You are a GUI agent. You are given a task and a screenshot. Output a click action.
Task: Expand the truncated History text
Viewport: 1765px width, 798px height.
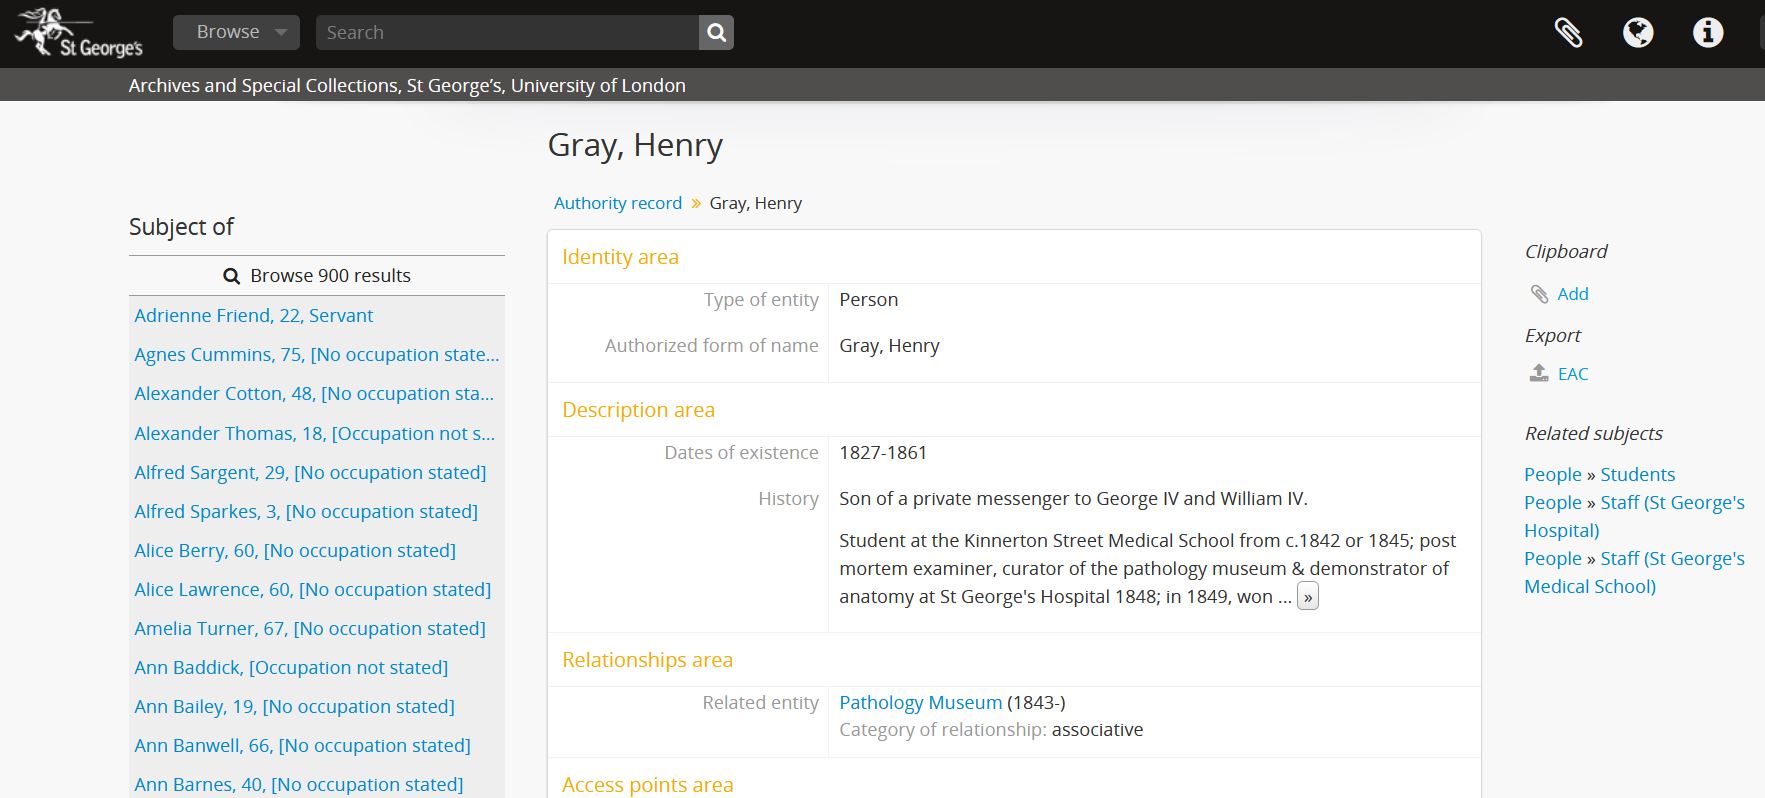coord(1307,597)
